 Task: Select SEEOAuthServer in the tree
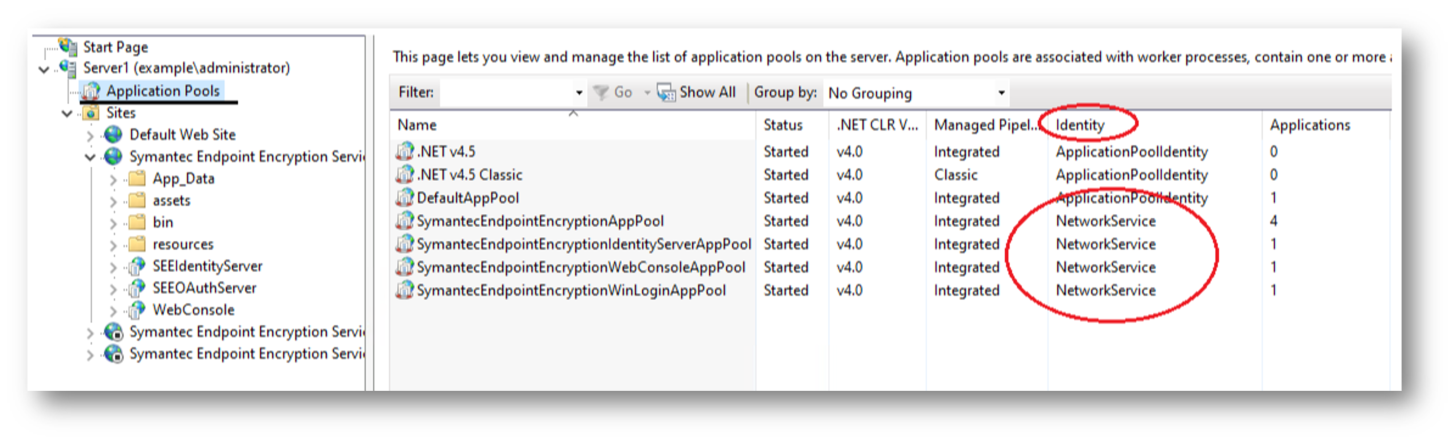[x=204, y=288]
